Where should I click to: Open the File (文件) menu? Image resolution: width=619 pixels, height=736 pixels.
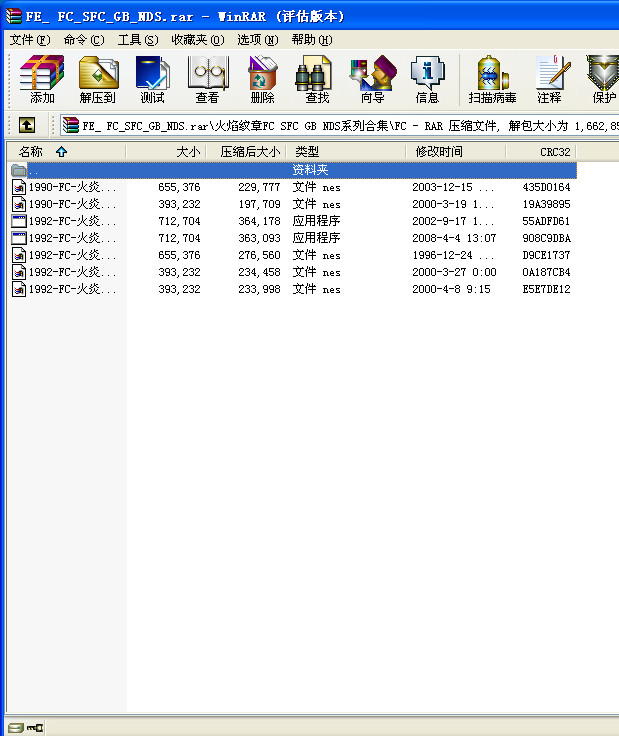click(x=30, y=40)
